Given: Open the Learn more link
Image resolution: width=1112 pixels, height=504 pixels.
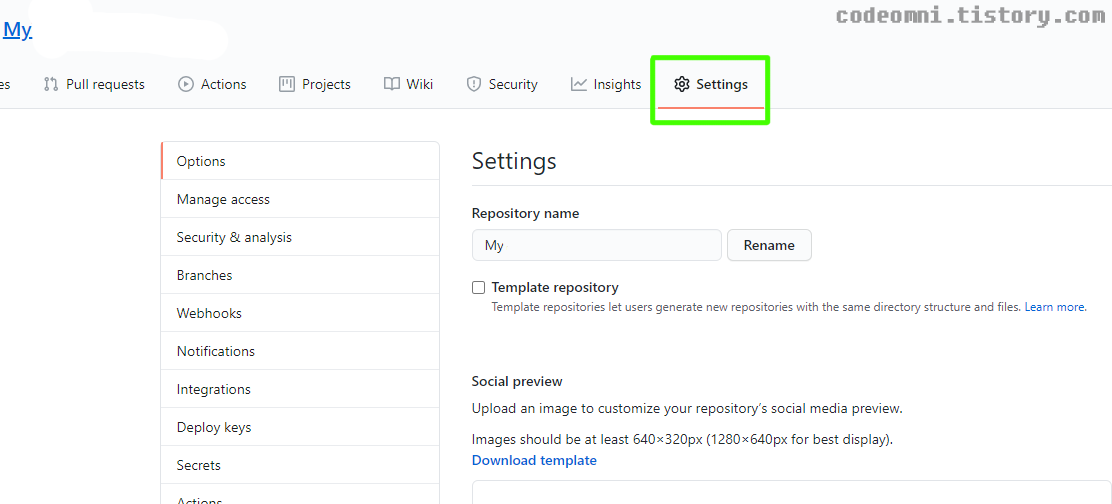Looking at the screenshot, I should click(1055, 308).
